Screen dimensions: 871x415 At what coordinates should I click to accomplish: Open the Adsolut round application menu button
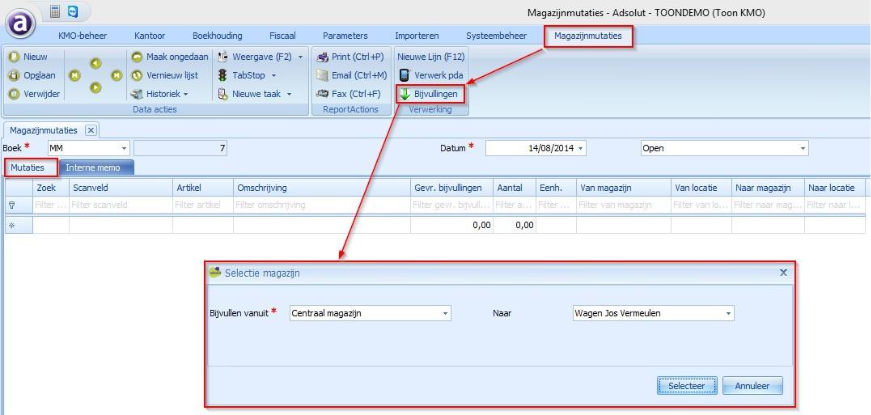[x=22, y=24]
